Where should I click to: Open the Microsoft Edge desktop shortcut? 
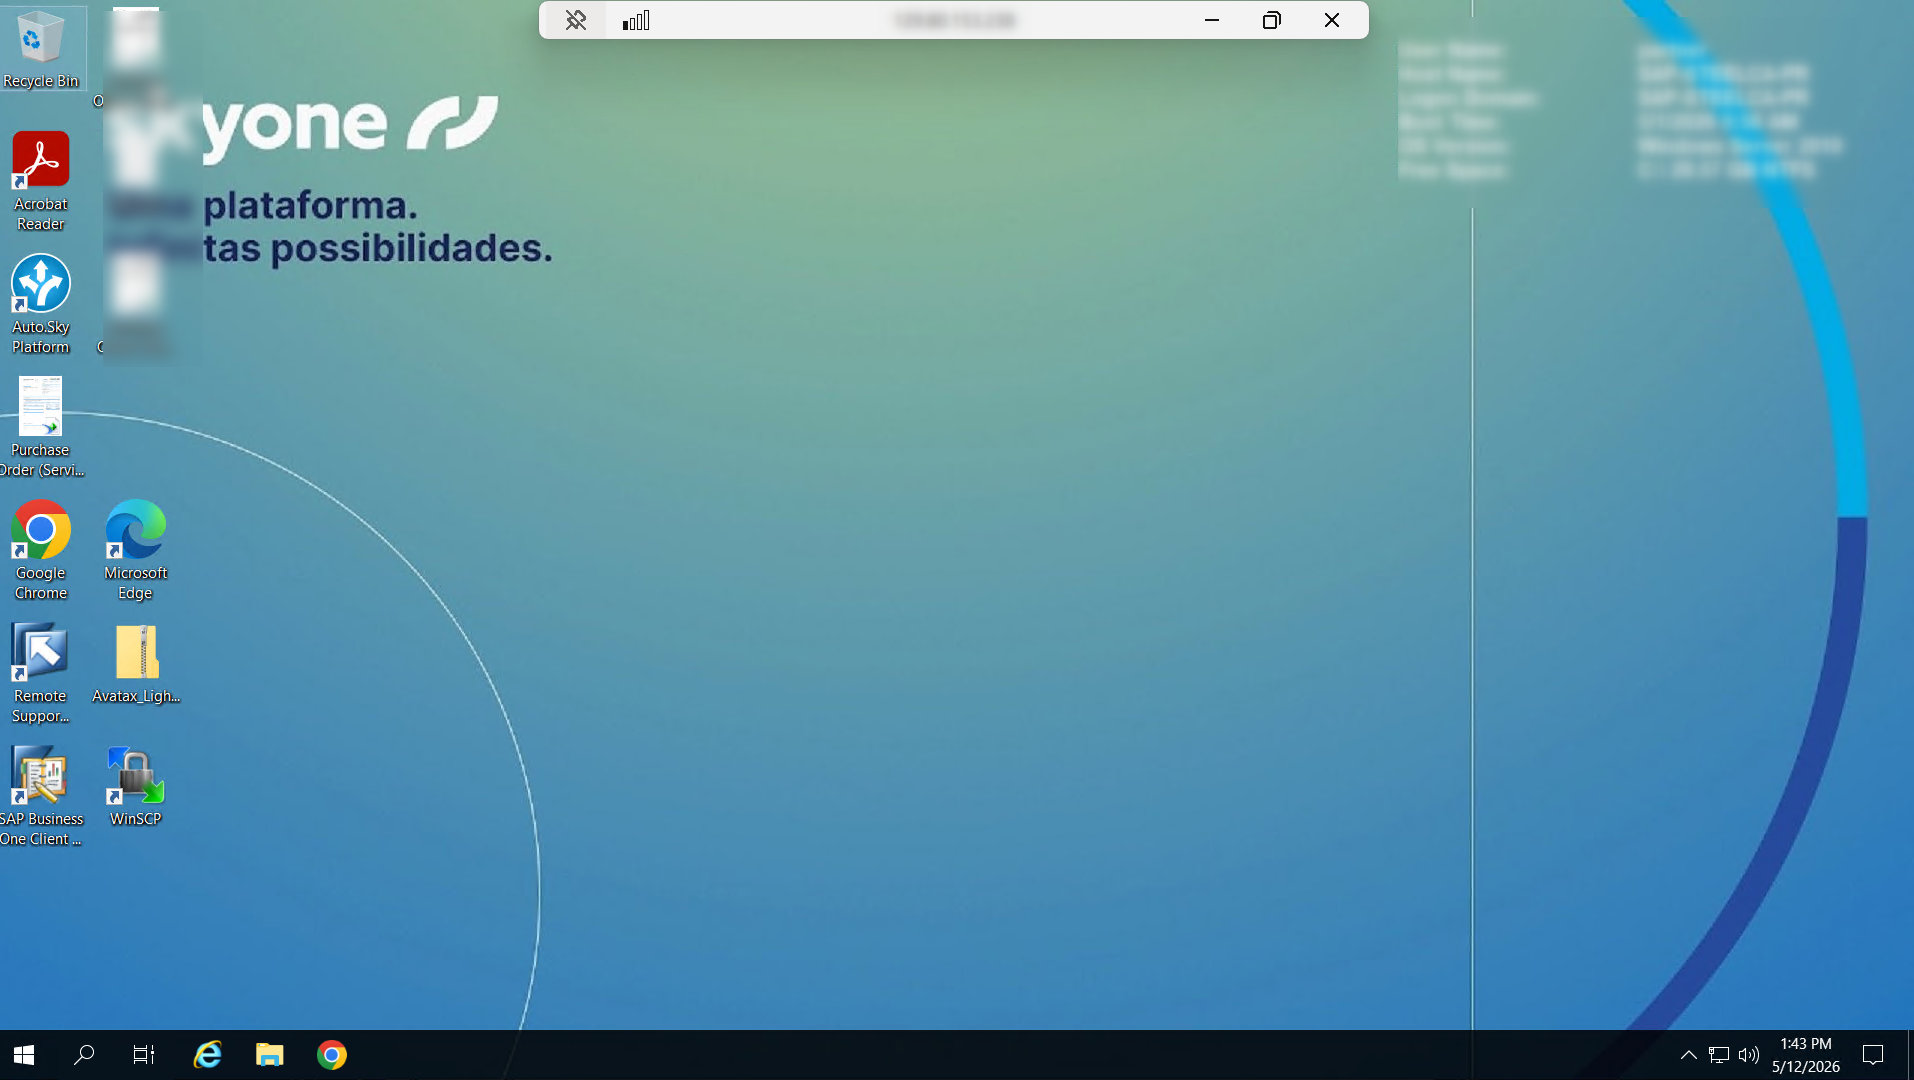[136, 550]
